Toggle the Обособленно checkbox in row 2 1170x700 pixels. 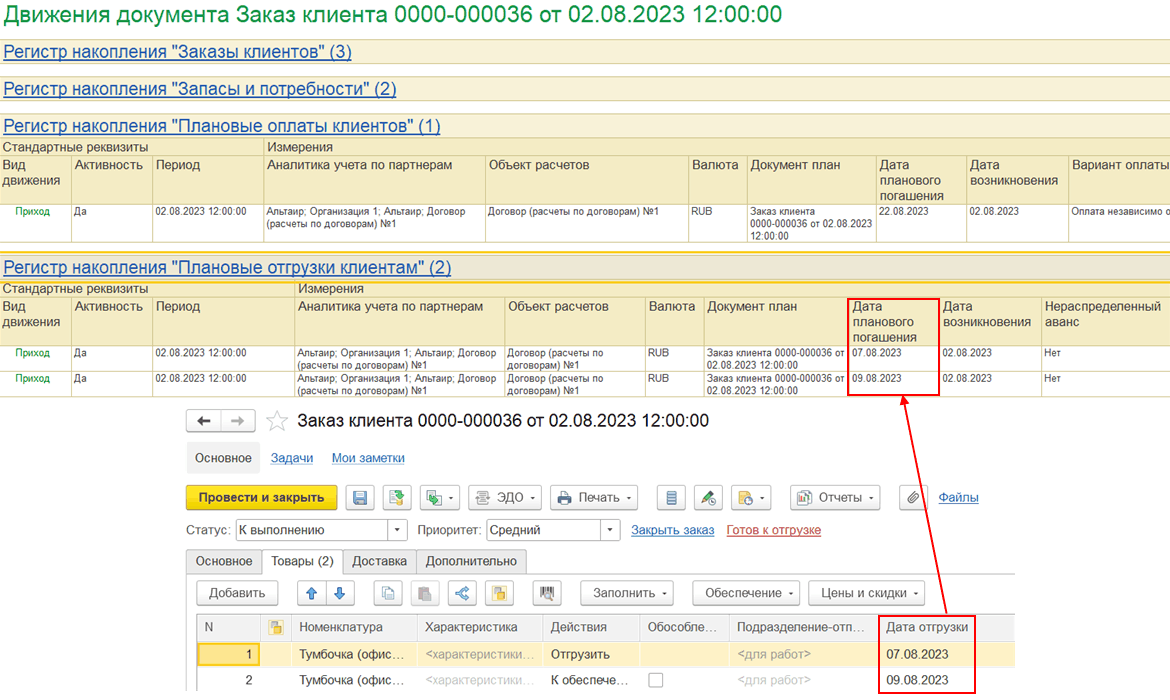pos(655,680)
